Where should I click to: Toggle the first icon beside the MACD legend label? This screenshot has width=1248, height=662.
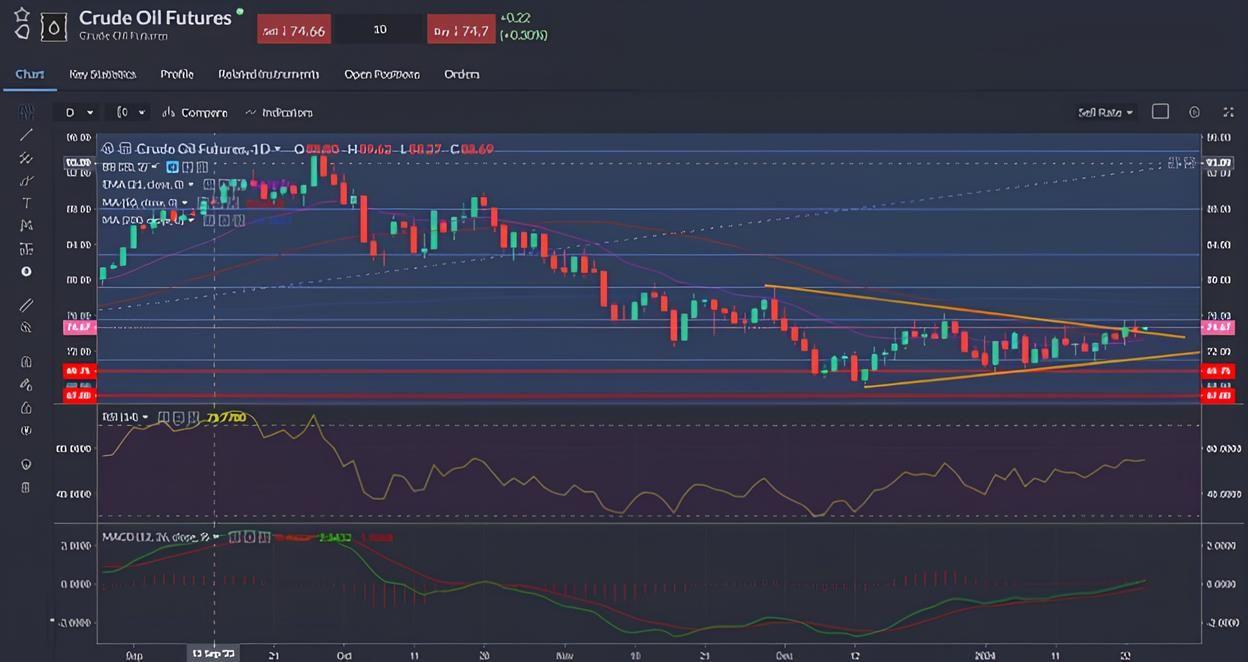coord(234,537)
